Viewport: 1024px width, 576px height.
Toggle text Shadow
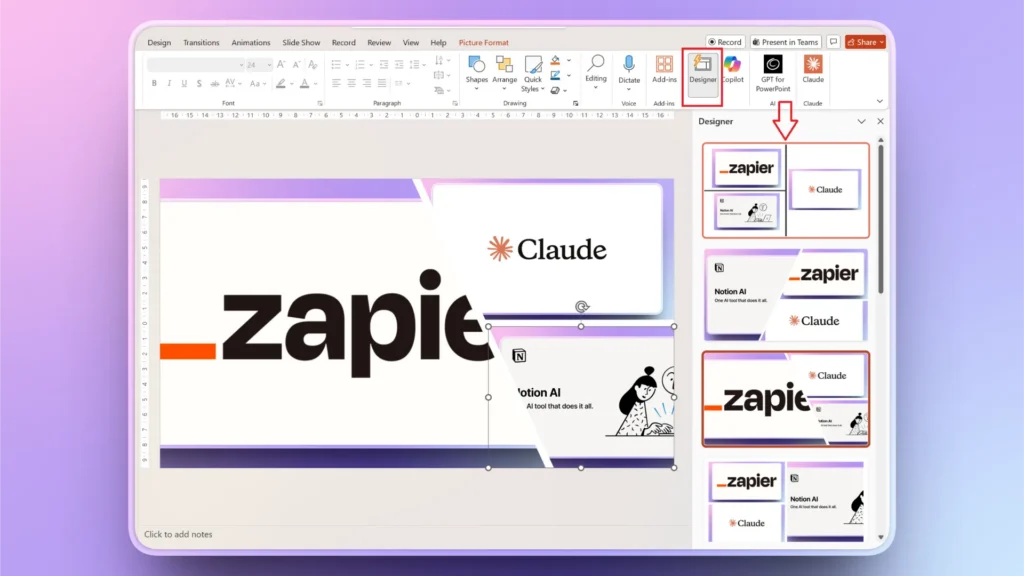pyautogui.click(x=199, y=84)
